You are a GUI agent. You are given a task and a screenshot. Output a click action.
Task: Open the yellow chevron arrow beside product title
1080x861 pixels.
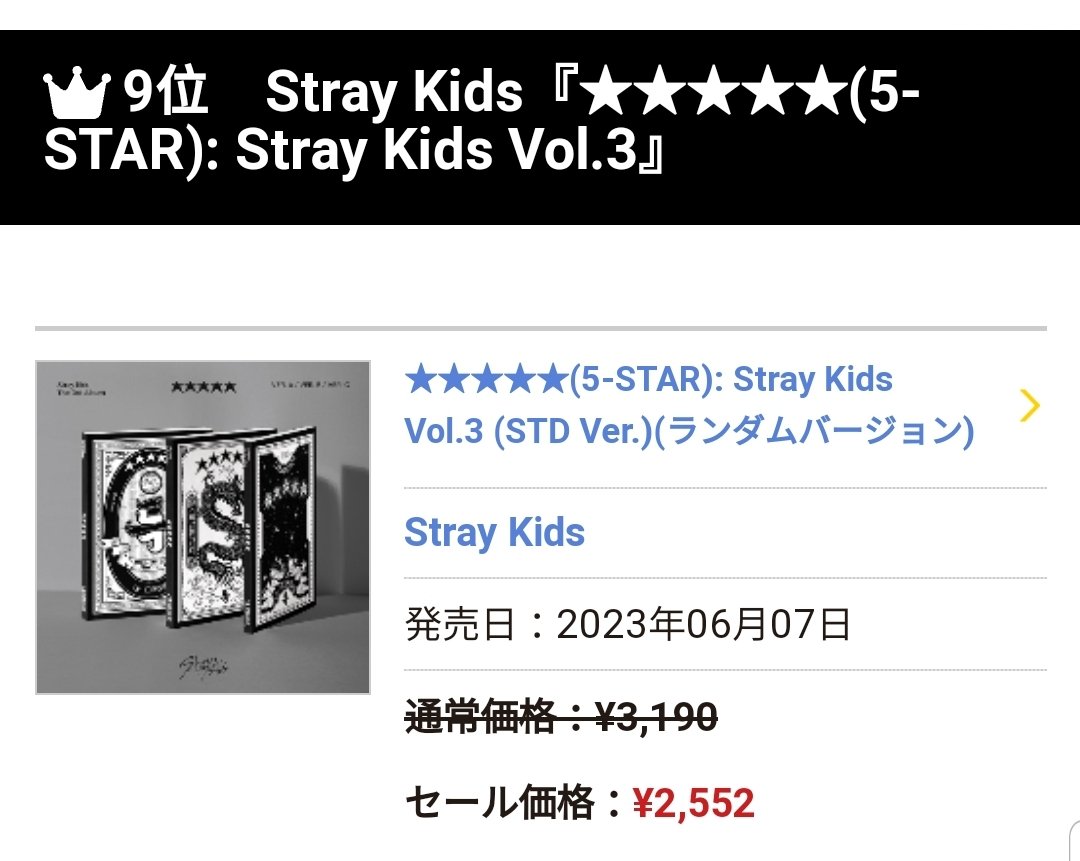coord(1030,405)
